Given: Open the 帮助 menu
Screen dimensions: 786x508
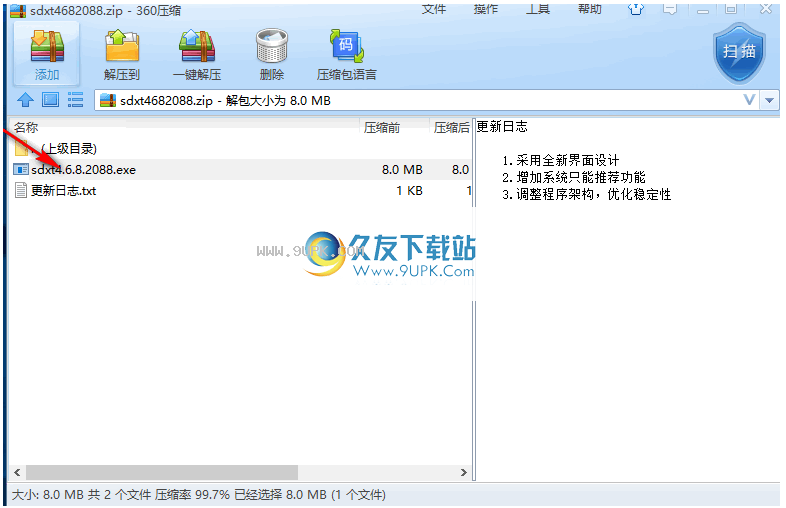Looking at the screenshot, I should pyautogui.click(x=590, y=9).
